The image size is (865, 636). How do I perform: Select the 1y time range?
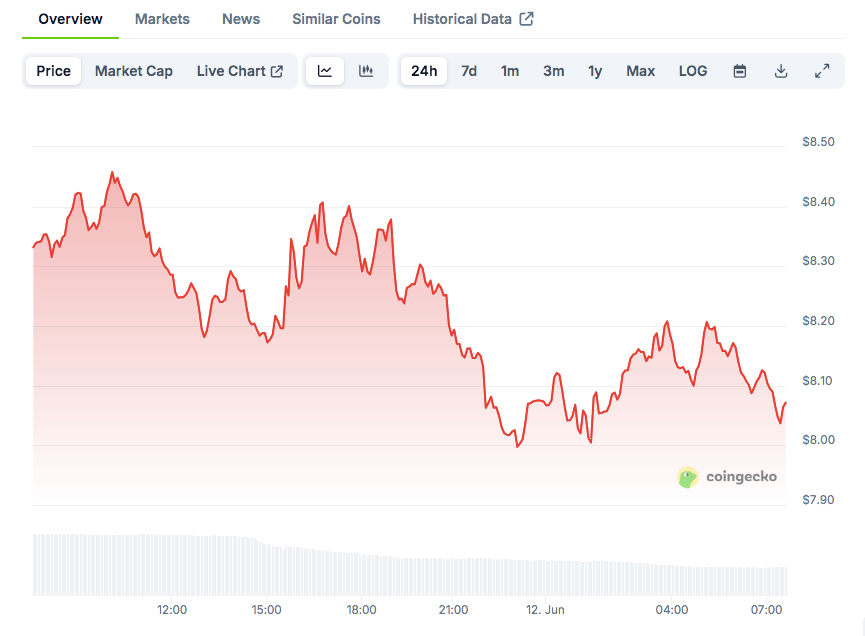click(x=595, y=71)
